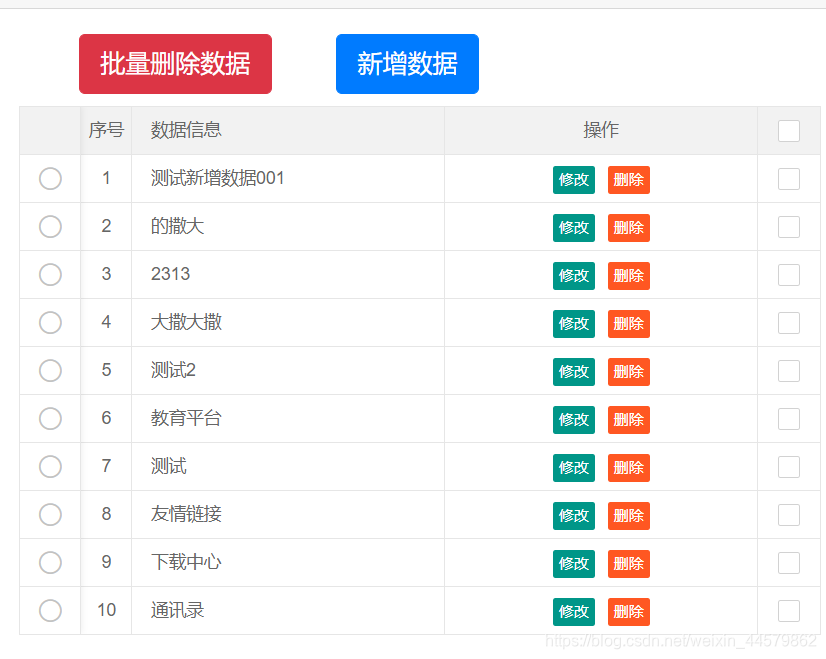Image resolution: width=826 pixels, height=659 pixels.
Task: Click 修改 for row 通讯录
Action: click(574, 612)
